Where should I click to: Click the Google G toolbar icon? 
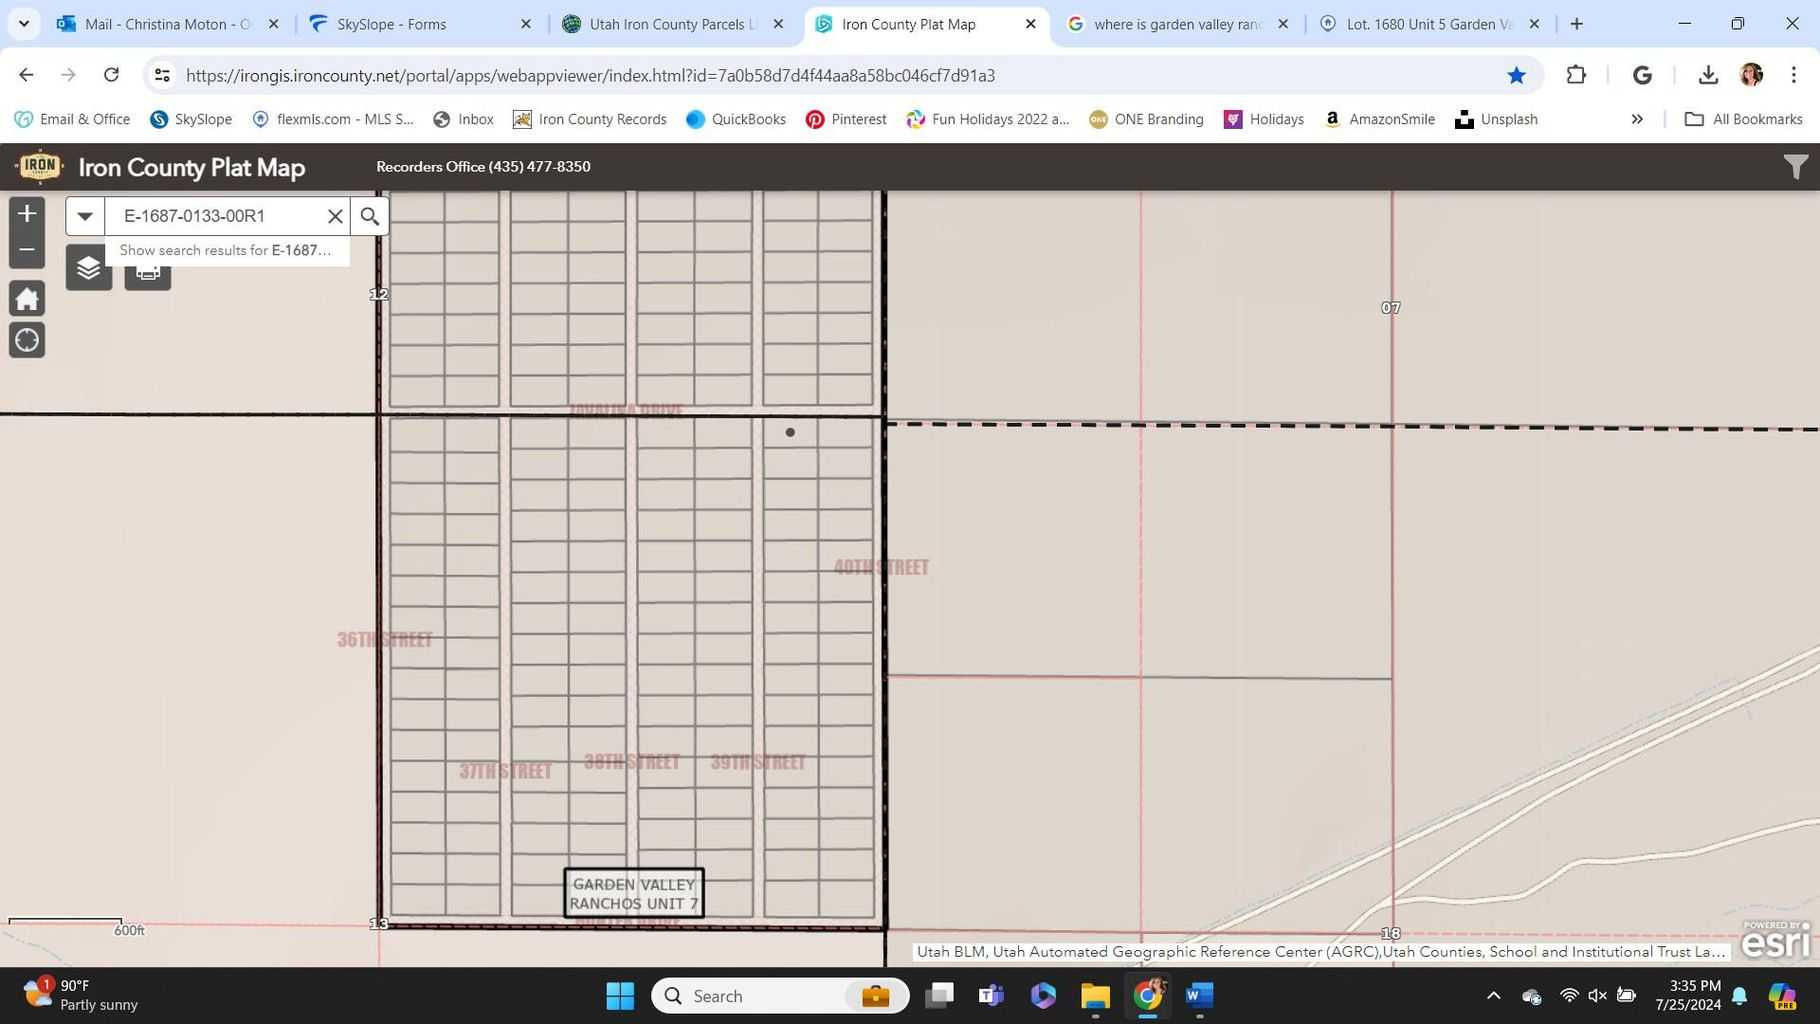coord(1642,75)
